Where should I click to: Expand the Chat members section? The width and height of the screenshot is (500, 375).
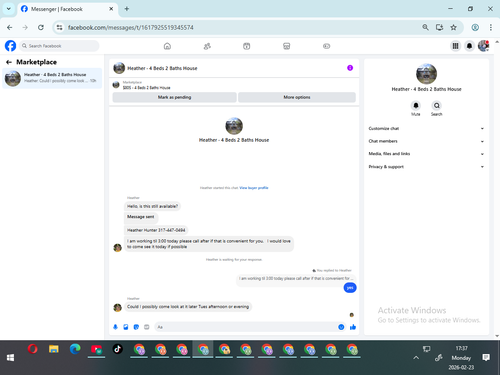point(426,141)
